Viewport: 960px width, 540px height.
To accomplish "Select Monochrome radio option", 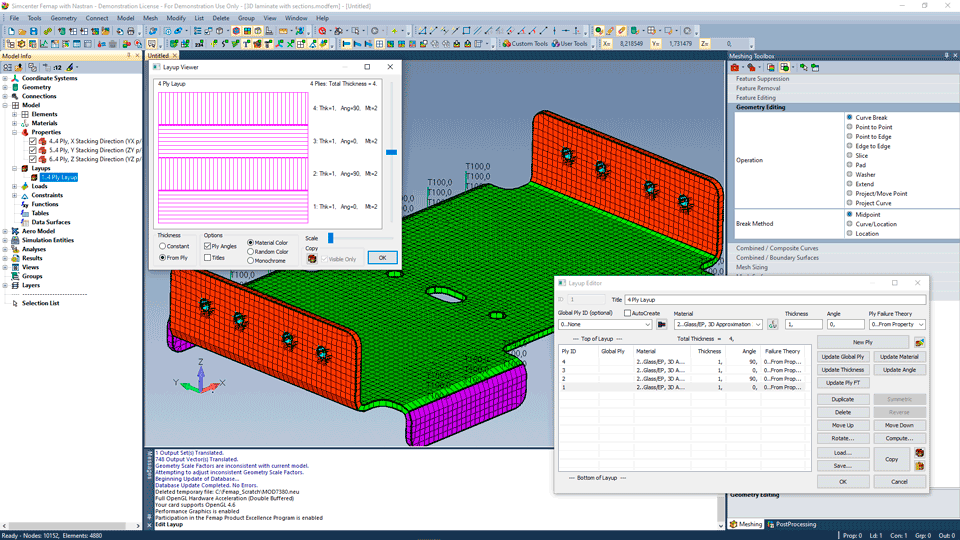I will pyautogui.click(x=250, y=261).
